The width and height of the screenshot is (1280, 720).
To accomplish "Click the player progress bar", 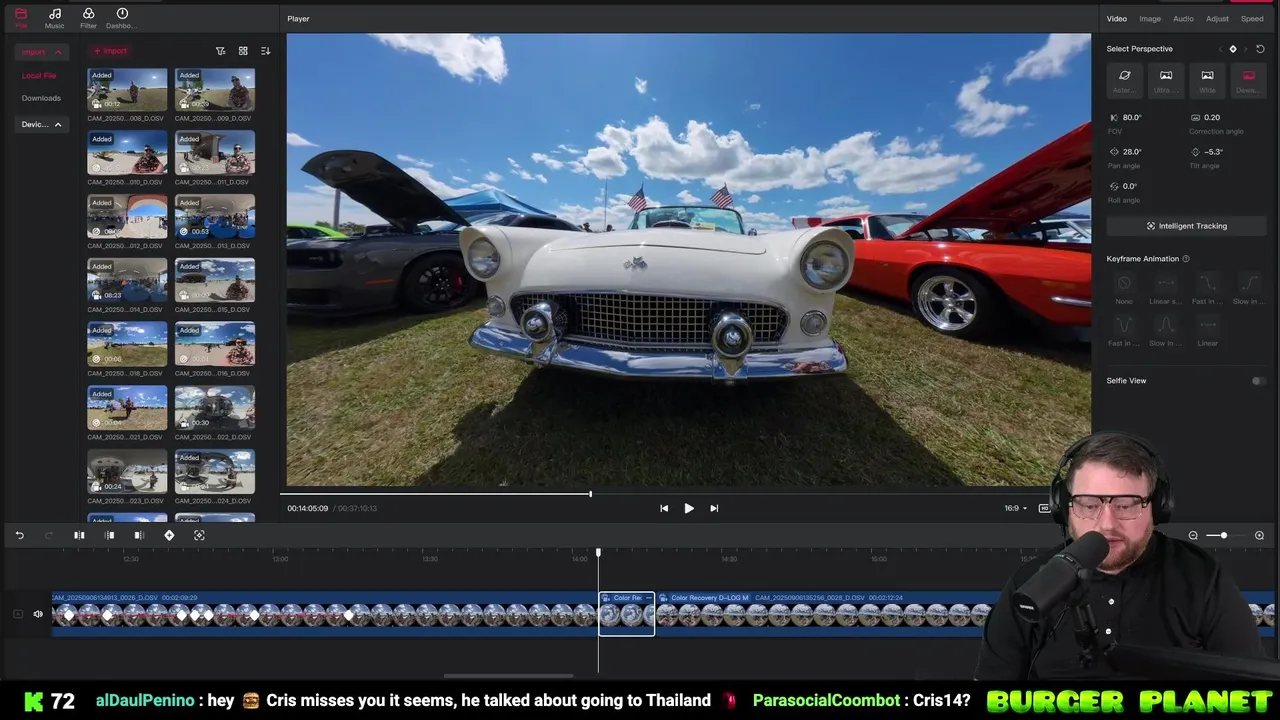I will click(x=684, y=493).
